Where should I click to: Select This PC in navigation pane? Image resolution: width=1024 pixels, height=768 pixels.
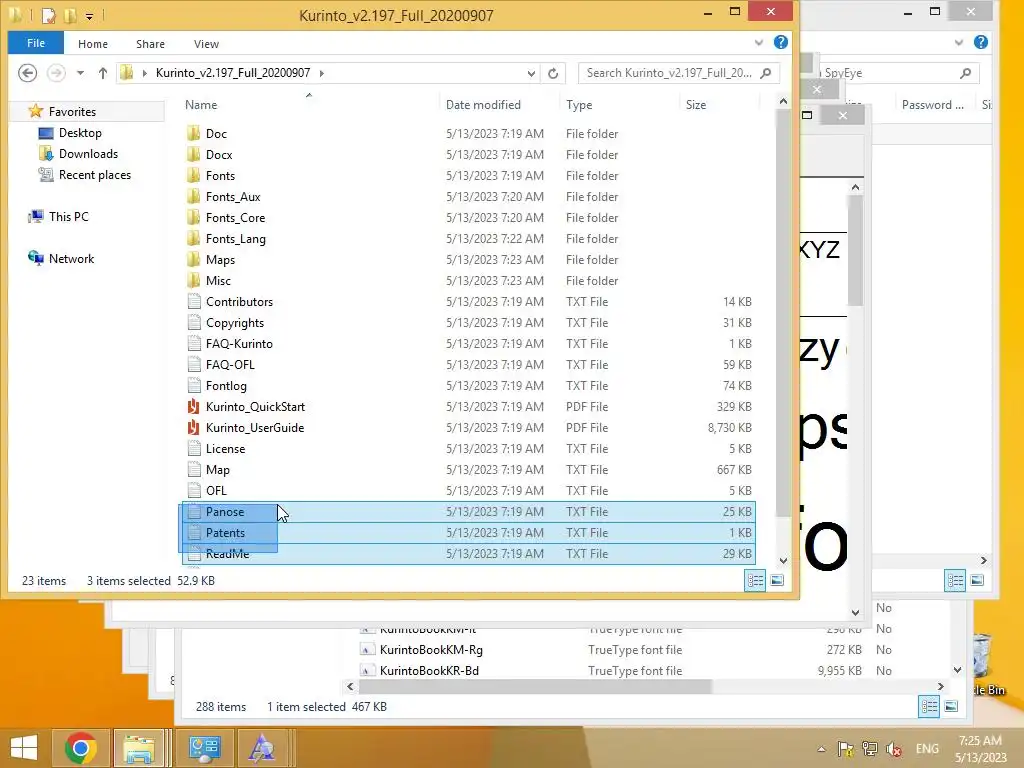click(x=69, y=216)
